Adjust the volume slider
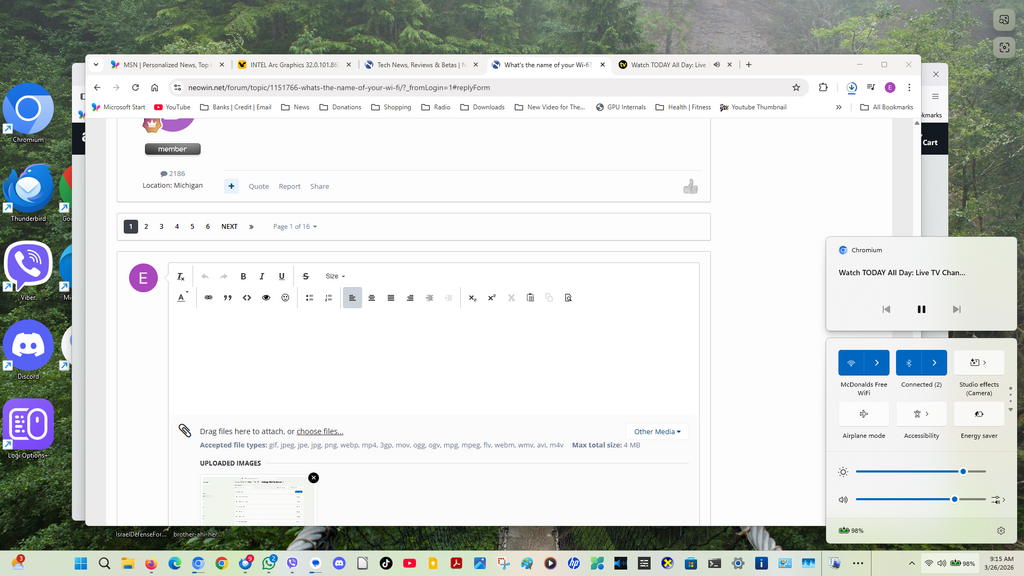The width and height of the screenshot is (1024, 576). pos(920,500)
